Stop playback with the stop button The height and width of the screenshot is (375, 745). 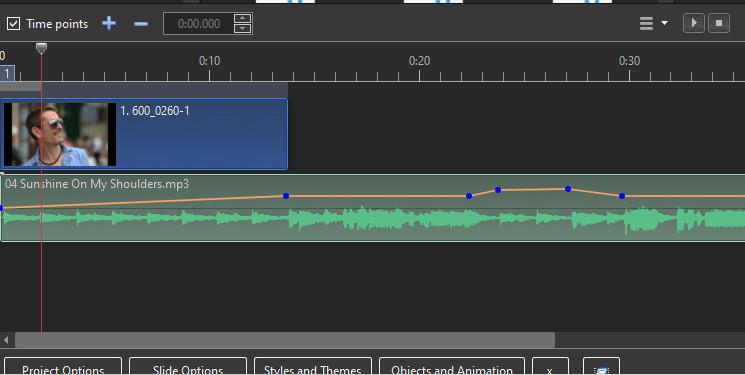(719, 23)
